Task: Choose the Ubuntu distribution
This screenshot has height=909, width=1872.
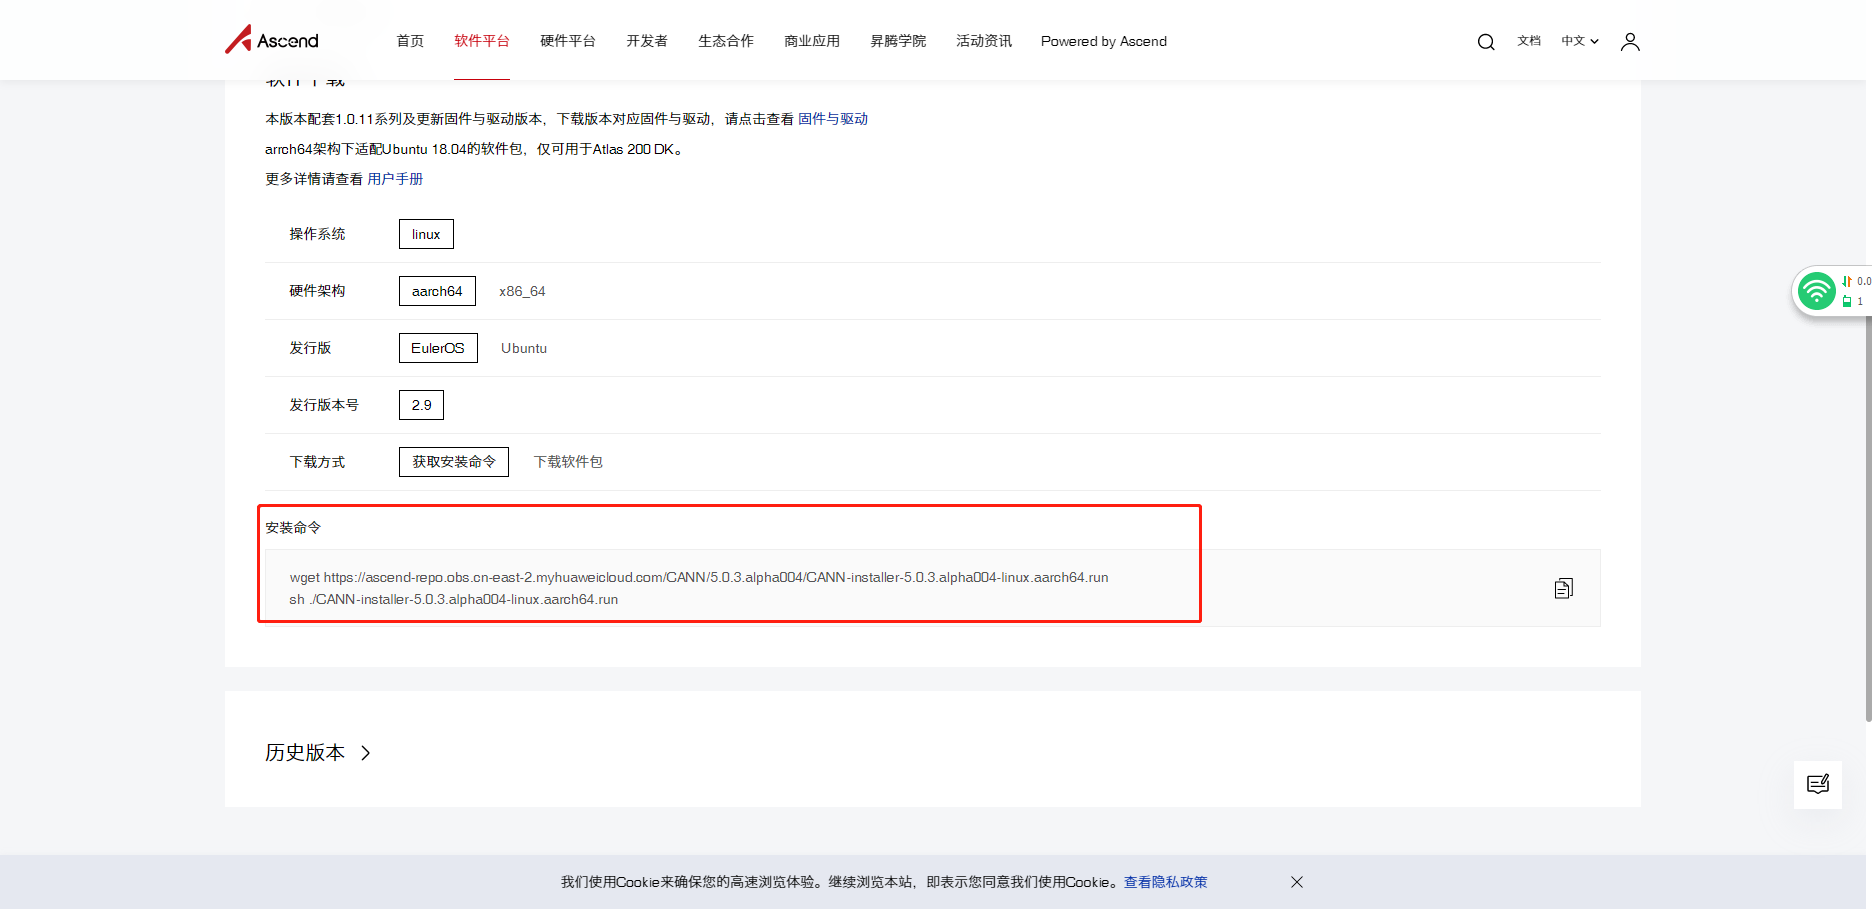Action: tap(524, 348)
